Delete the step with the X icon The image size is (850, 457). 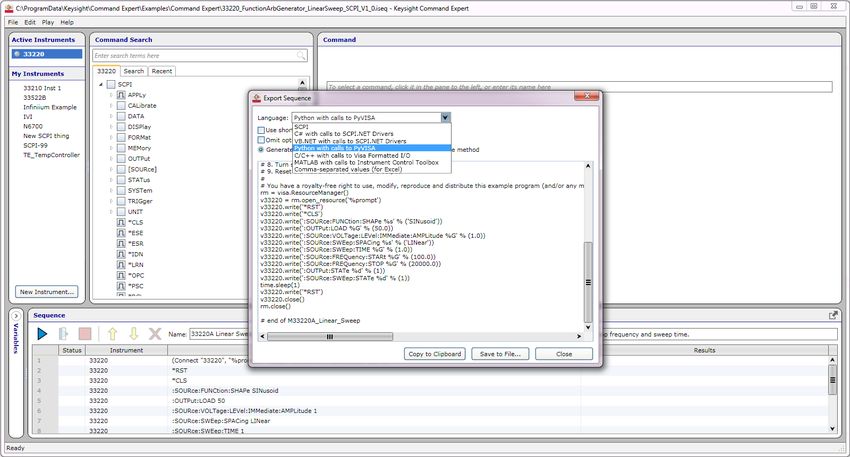[x=155, y=334]
